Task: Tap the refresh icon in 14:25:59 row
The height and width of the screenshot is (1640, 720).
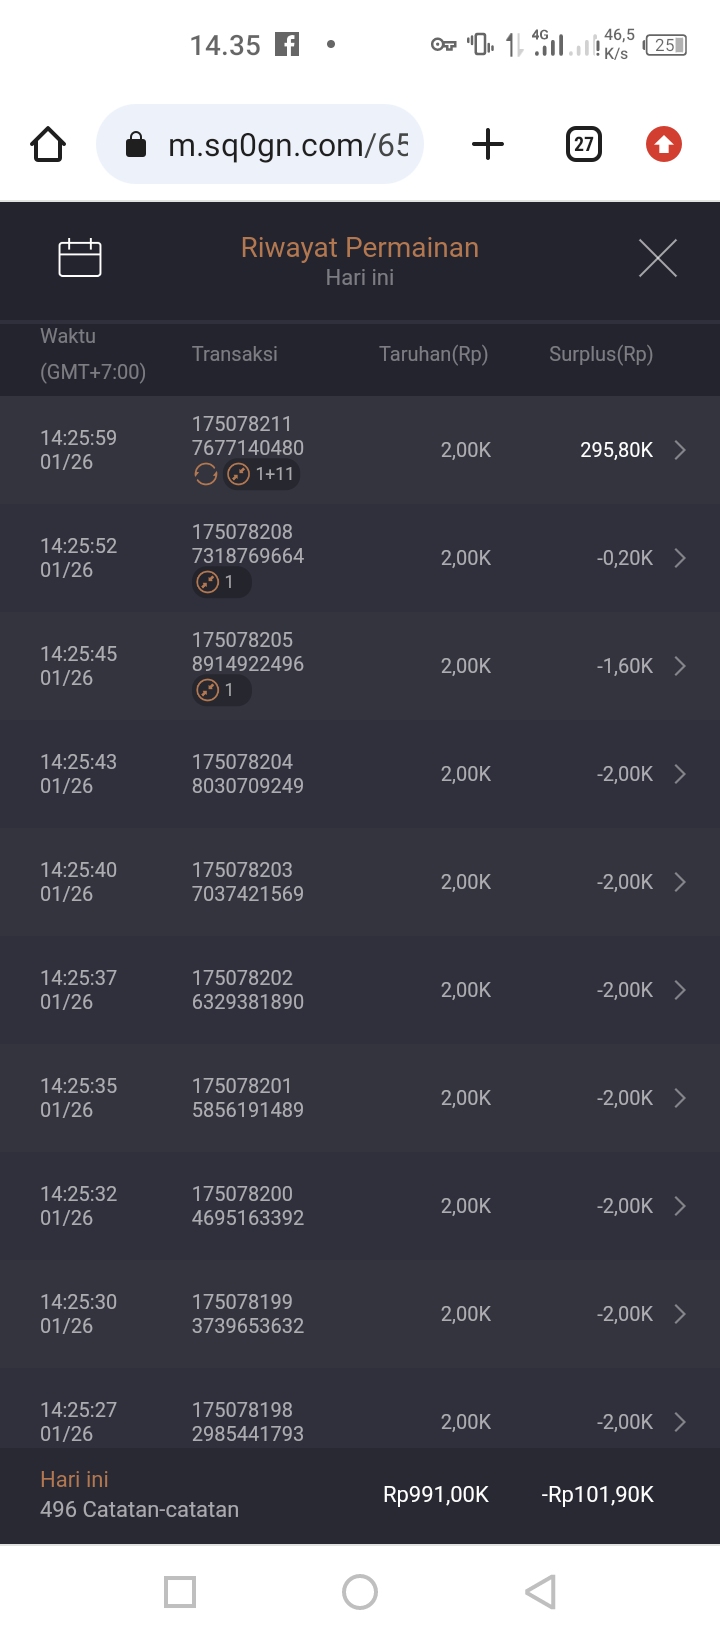Action: (206, 474)
